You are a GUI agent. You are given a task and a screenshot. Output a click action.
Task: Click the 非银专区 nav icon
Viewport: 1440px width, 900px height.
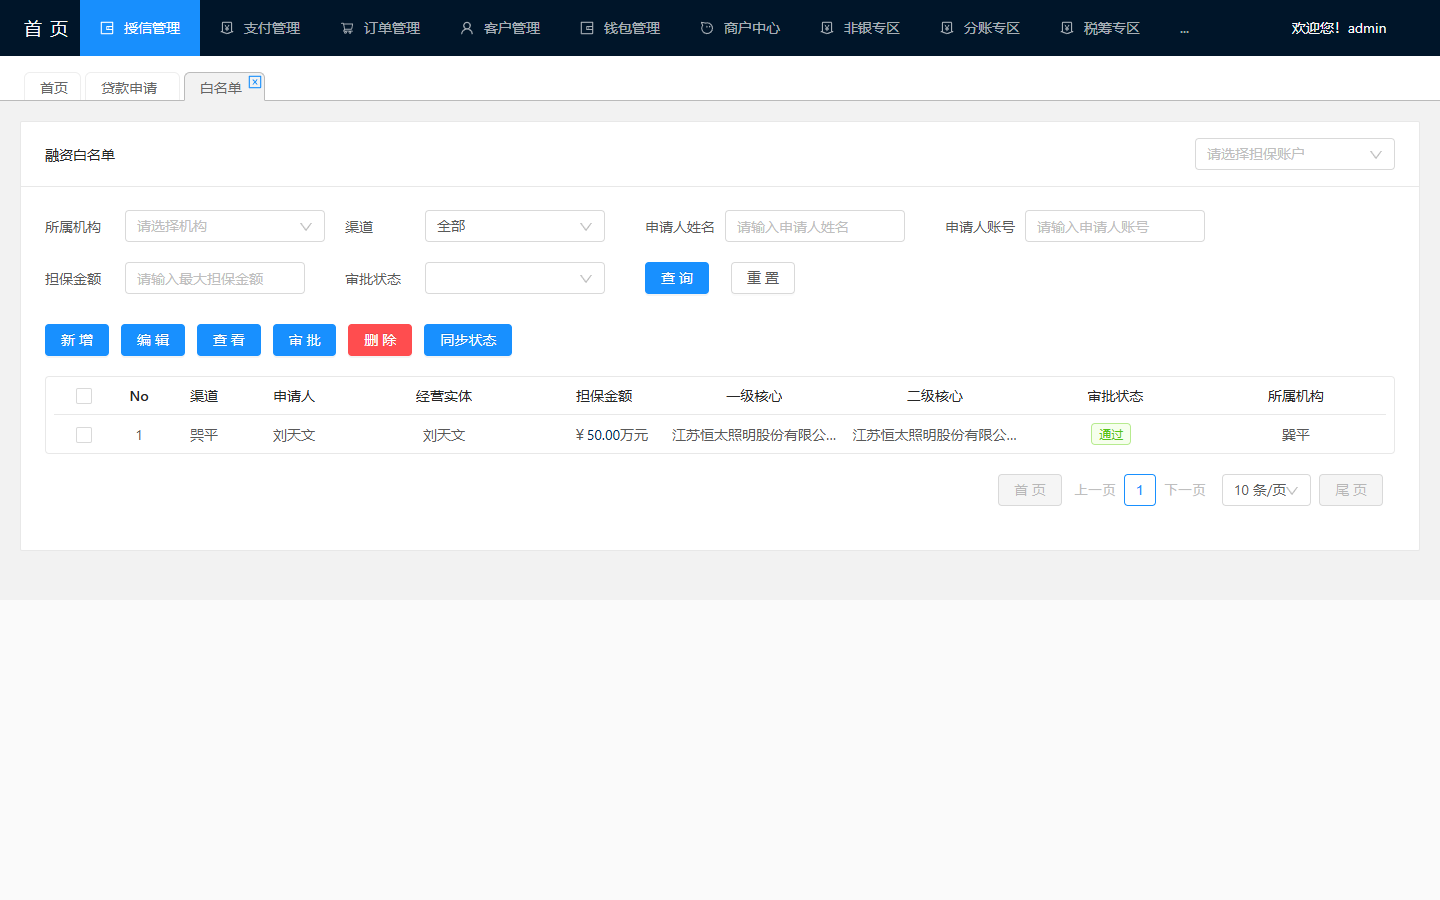point(827,28)
